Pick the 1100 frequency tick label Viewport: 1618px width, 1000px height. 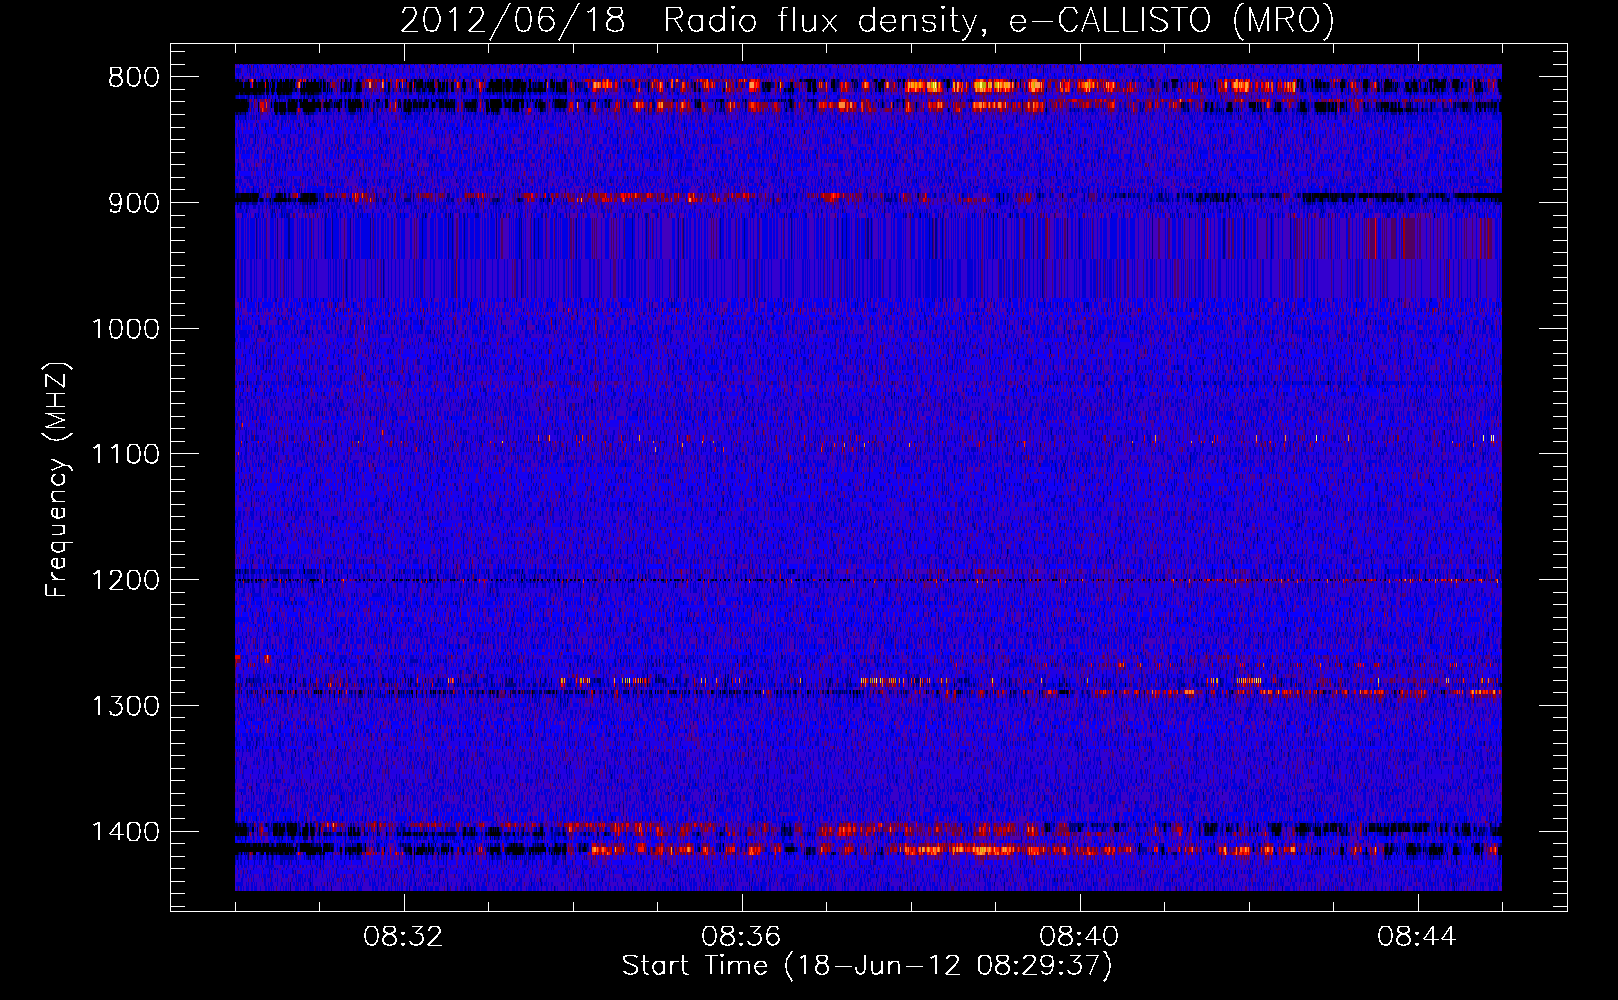pos(126,455)
